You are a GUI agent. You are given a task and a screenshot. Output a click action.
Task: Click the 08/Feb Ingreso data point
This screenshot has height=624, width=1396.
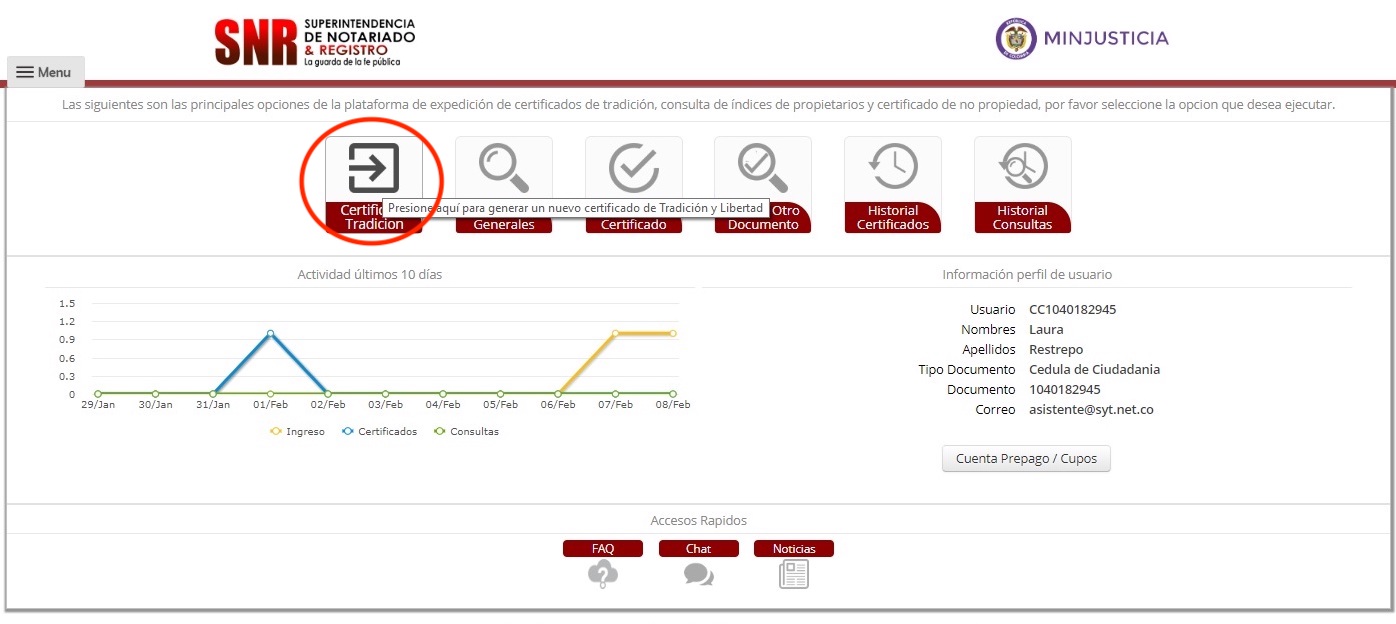673,333
